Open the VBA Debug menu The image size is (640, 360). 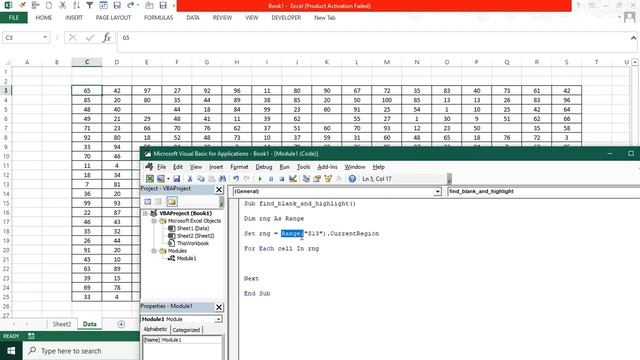pyautogui.click(x=264, y=167)
